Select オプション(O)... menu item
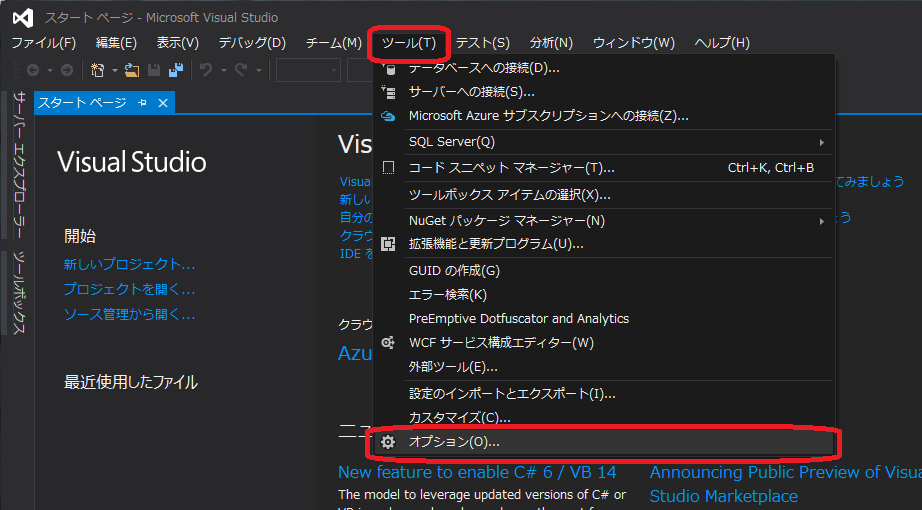The height and width of the screenshot is (510, 922). (604, 442)
